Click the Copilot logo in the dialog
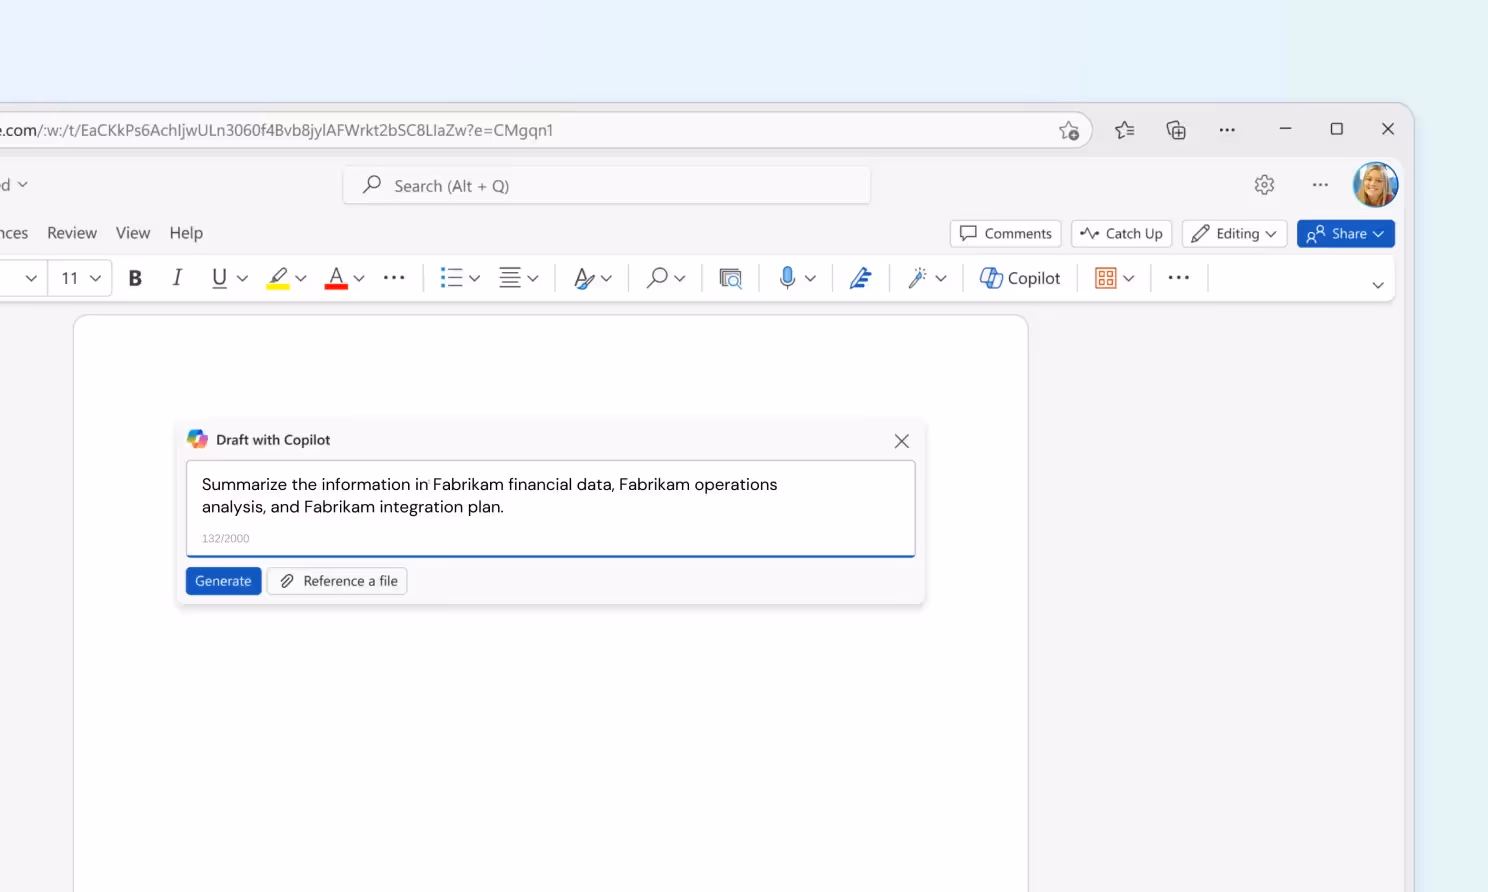 point(197,439)
